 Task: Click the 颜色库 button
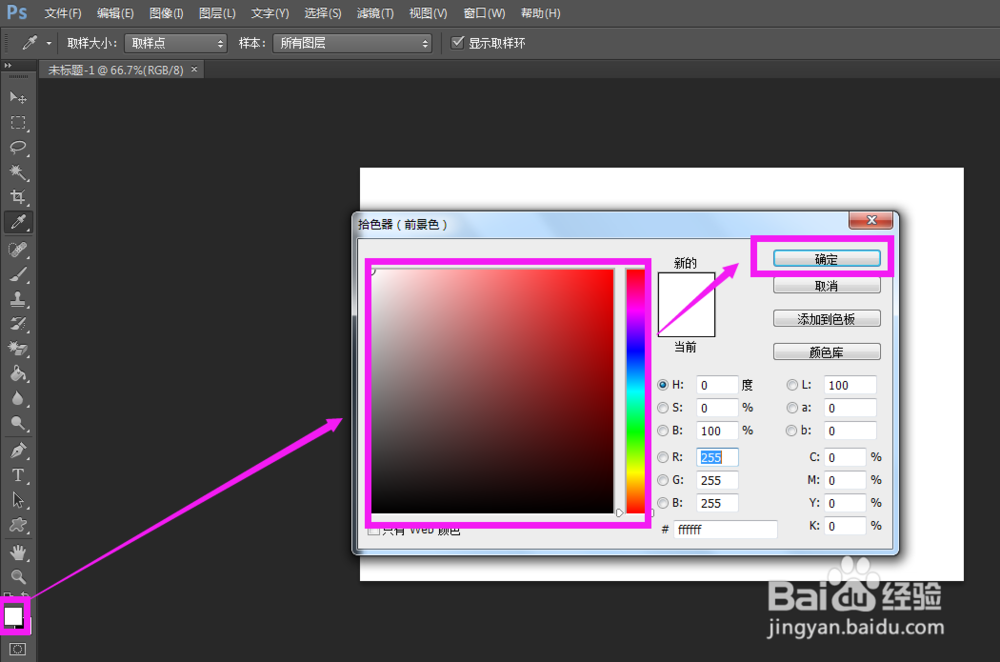tap(825, 351)
